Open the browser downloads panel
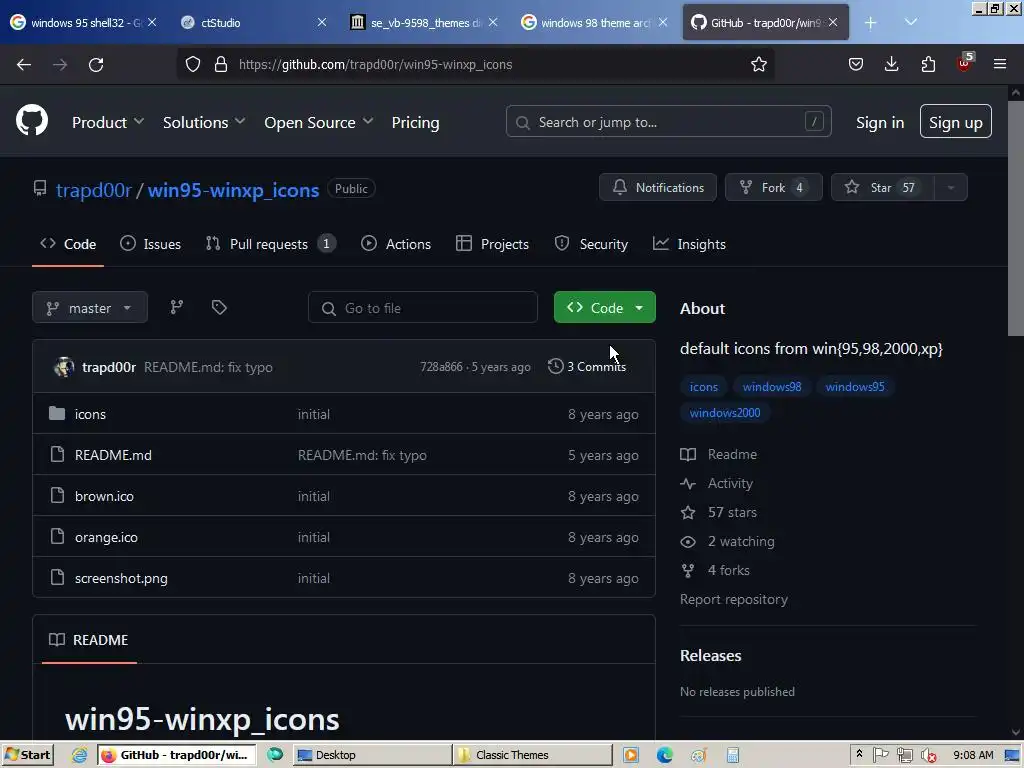The width and height of the screenshot is (1024, 768). tap(891, 64)
